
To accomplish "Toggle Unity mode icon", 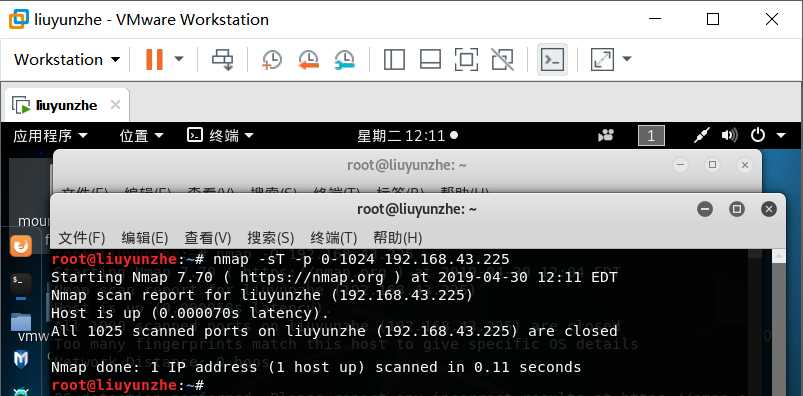I will 502,59.
